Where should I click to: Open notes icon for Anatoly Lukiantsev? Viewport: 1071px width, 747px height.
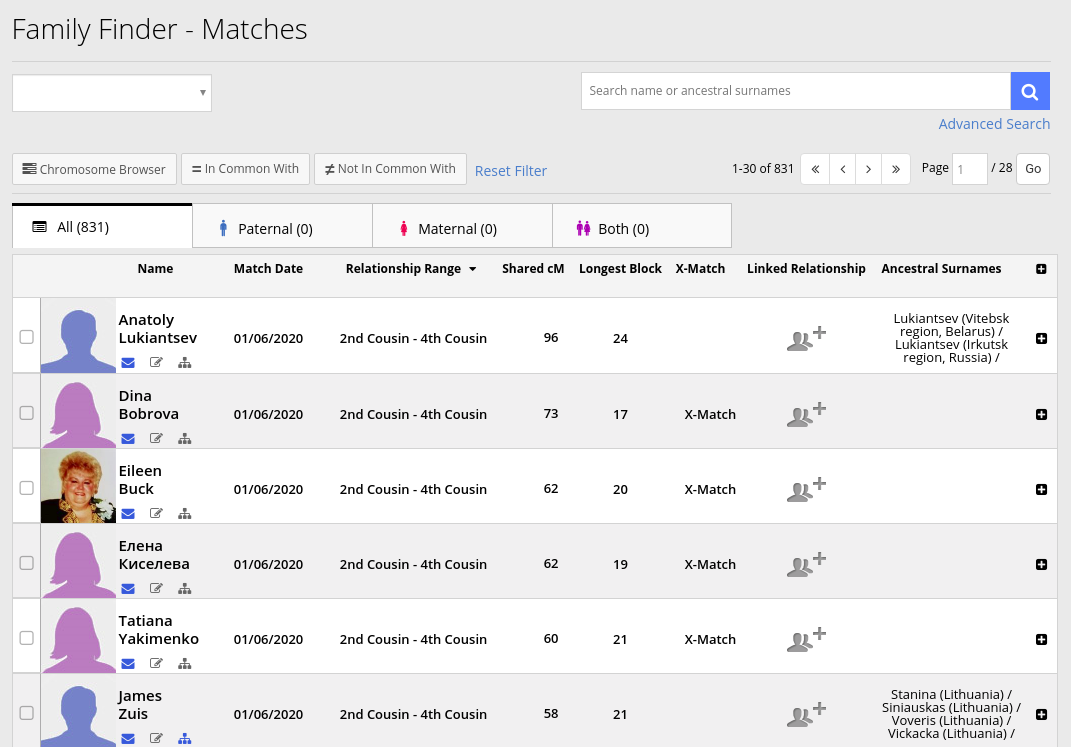pos(156,363)
